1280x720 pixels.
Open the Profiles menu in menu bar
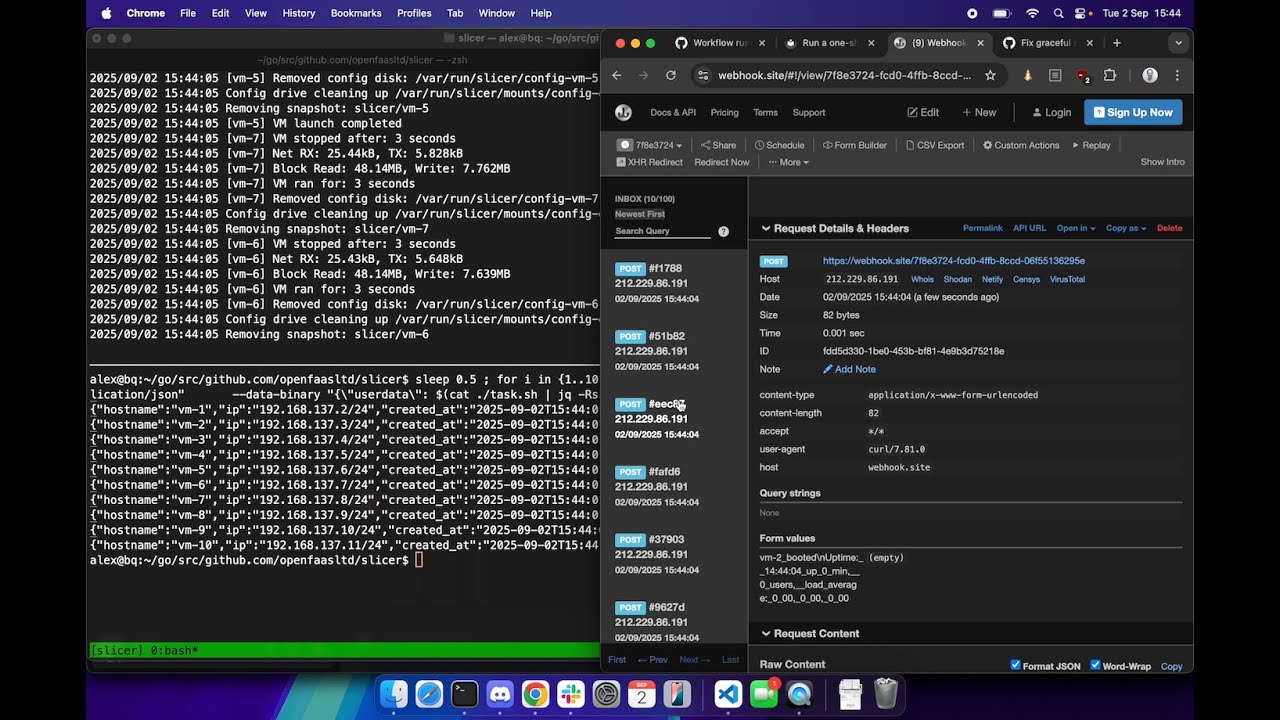[x=414, y=13]
